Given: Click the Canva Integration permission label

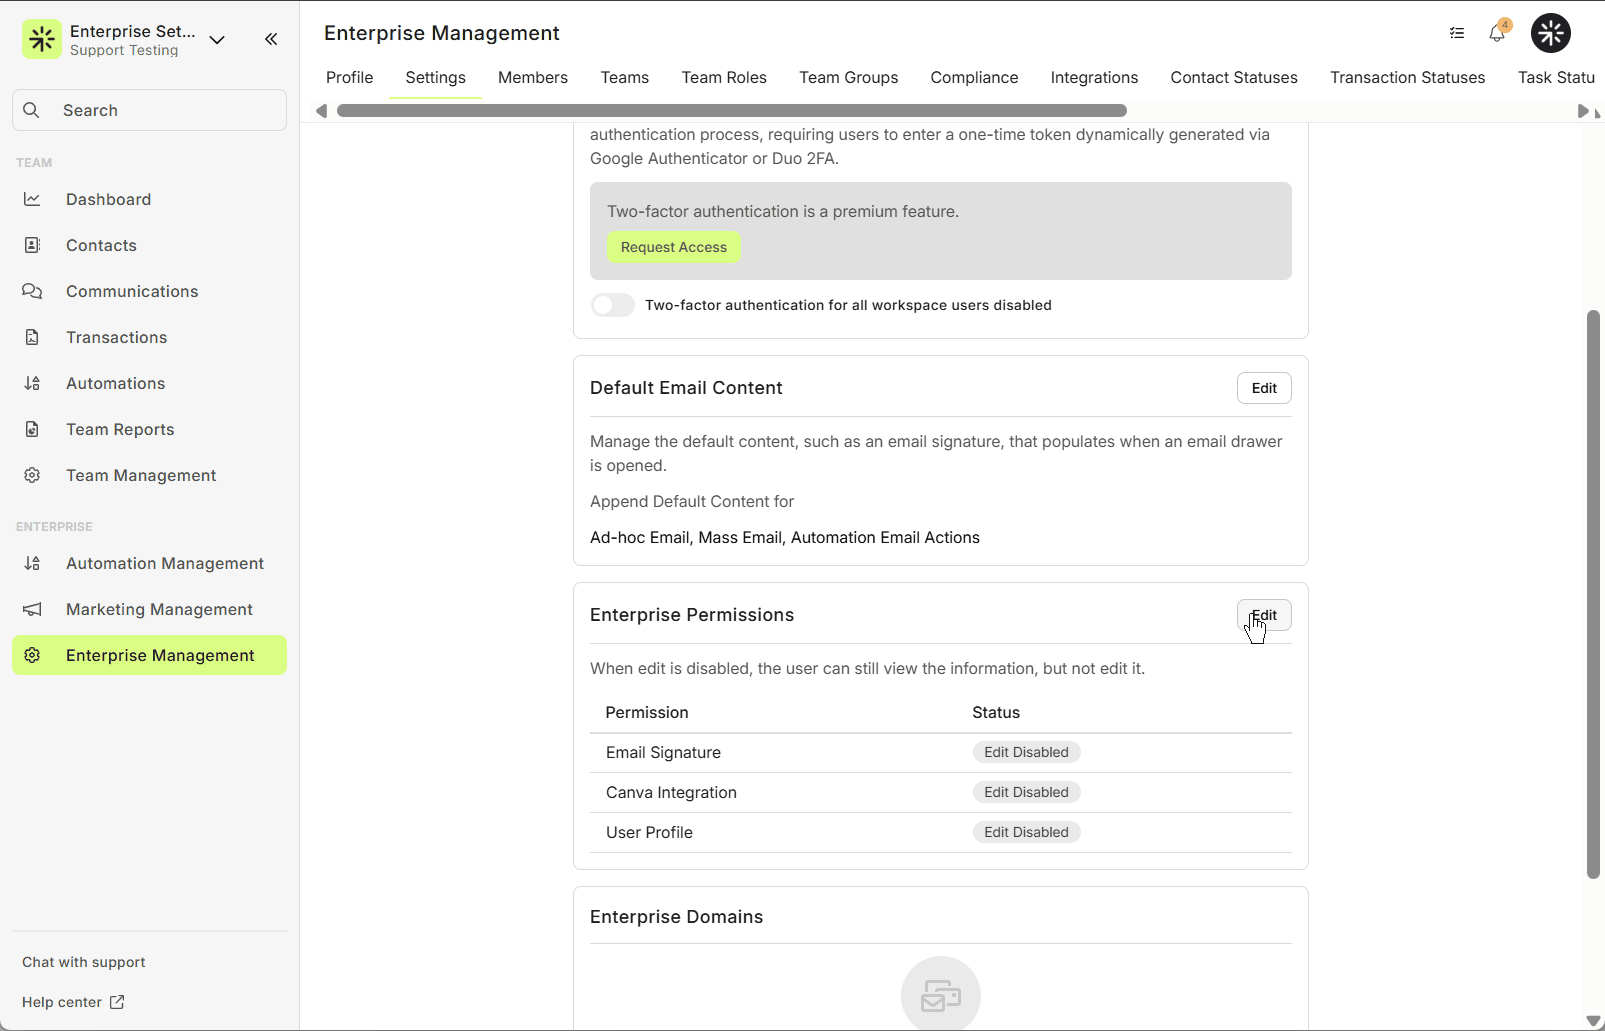Looking at the screenshot, I should tap(671, 792).
